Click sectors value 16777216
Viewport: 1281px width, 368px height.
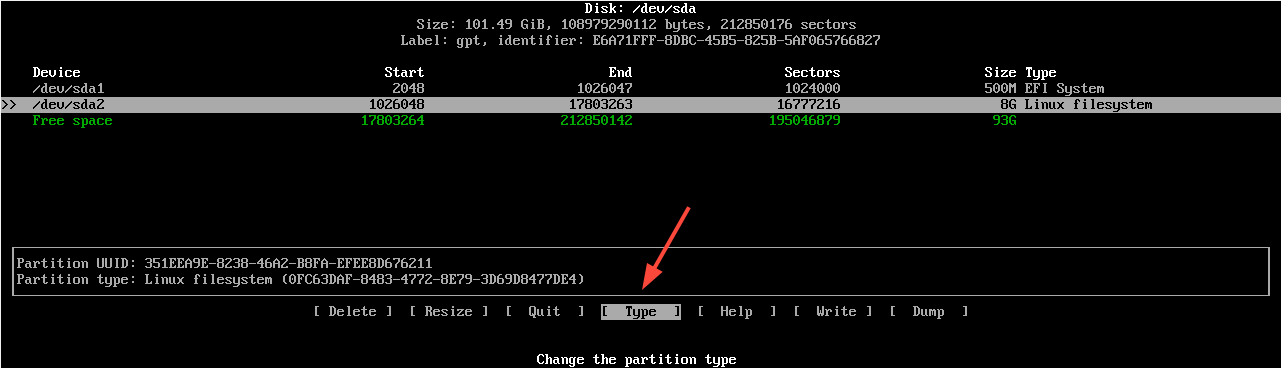coord(808,105)
